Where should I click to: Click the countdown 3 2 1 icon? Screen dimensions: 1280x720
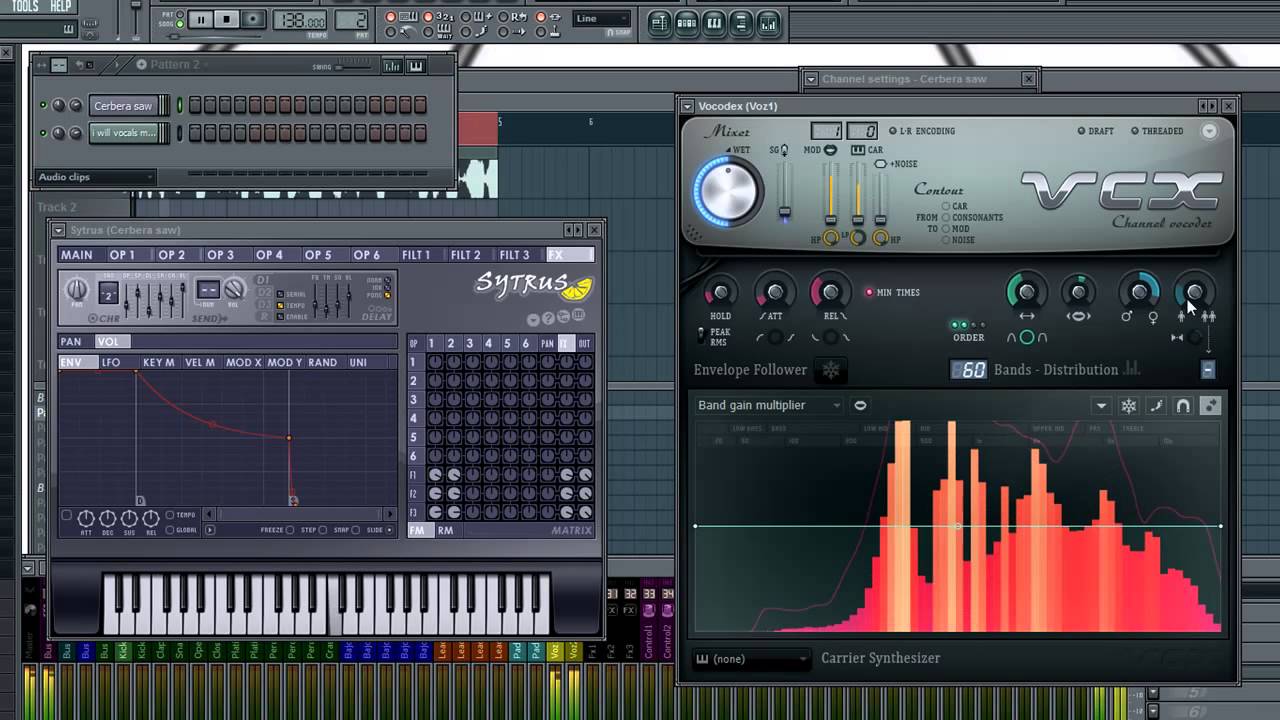(x=444, y=17)
